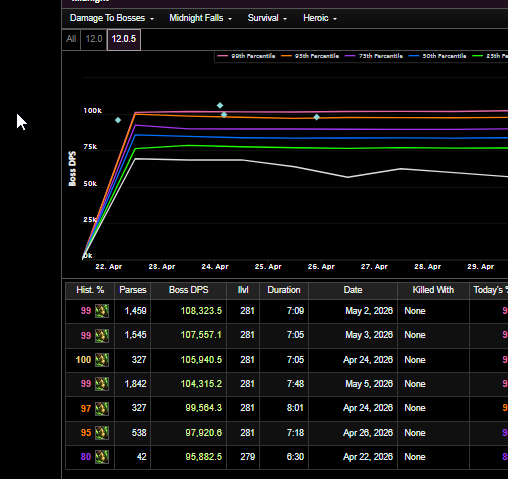Click the 24. Apr axis label

[x=215, y=267]
